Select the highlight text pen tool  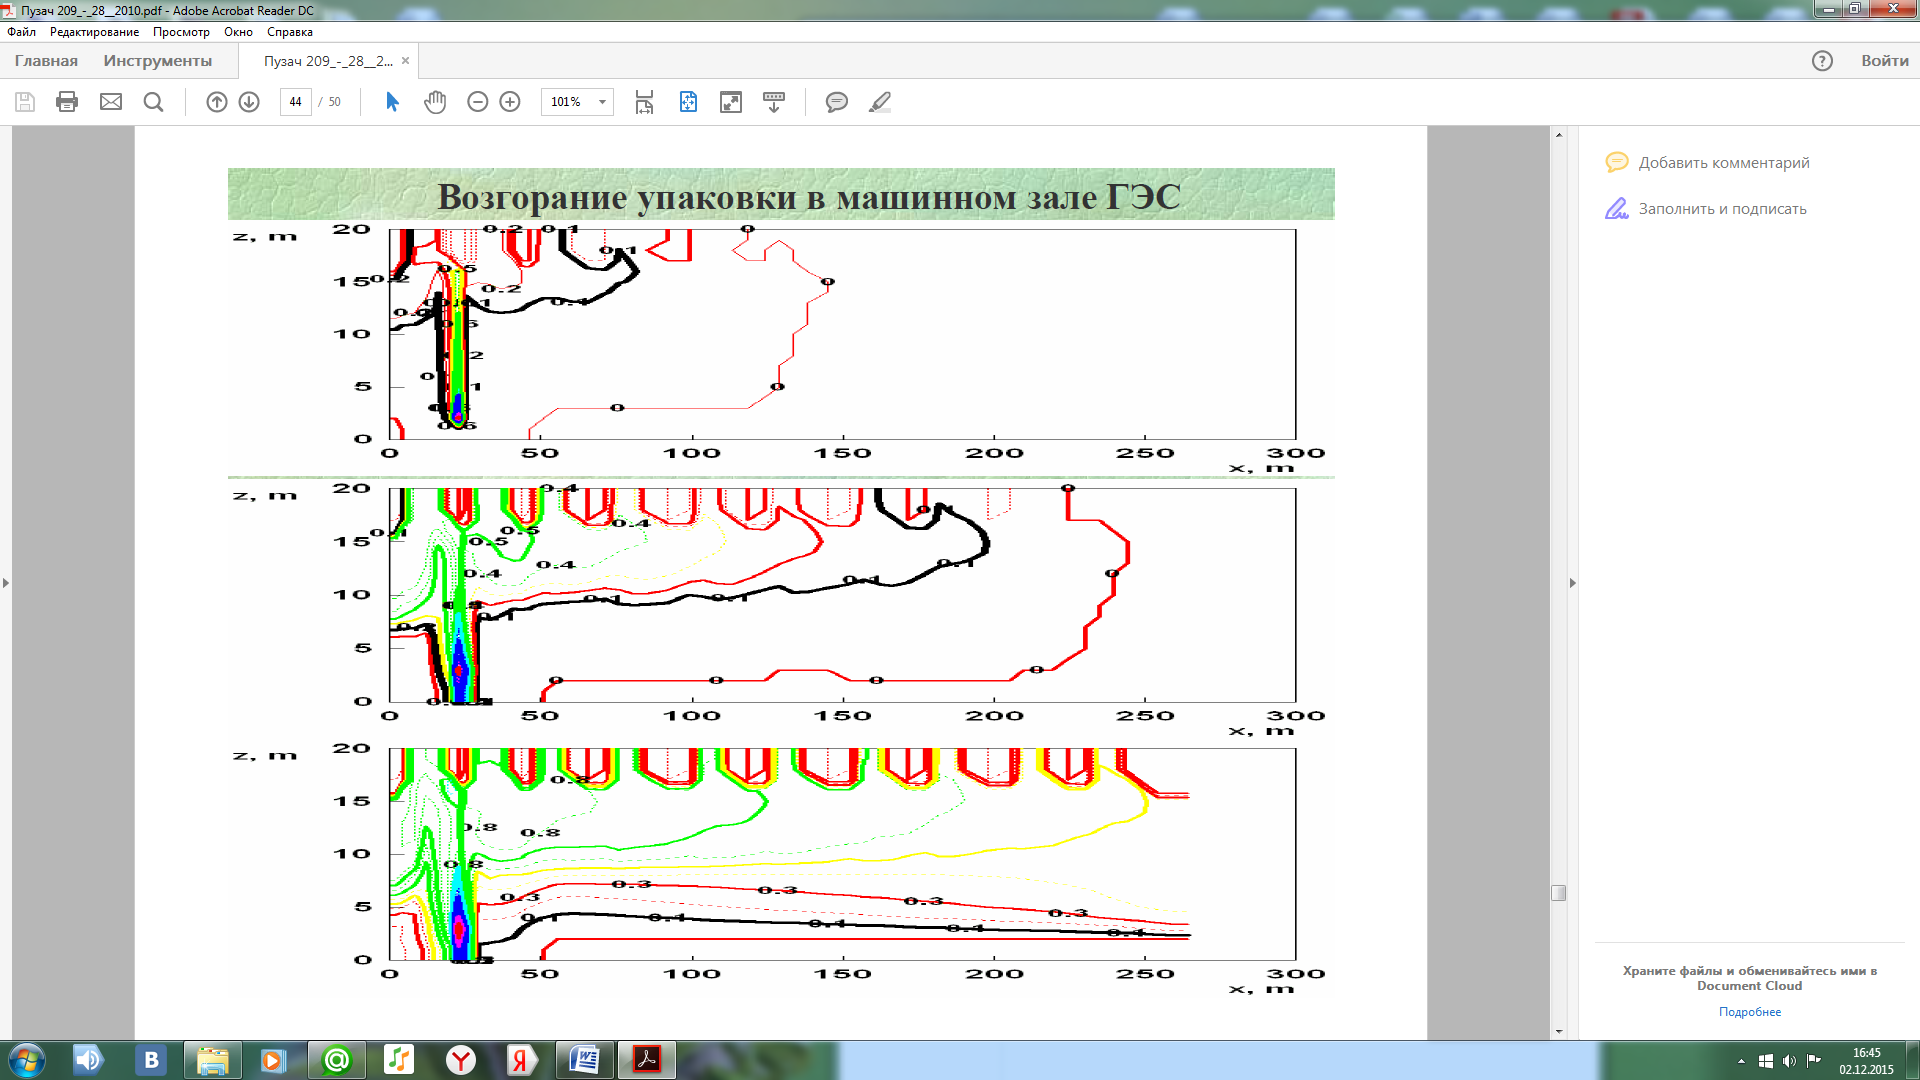coord(880,102)
